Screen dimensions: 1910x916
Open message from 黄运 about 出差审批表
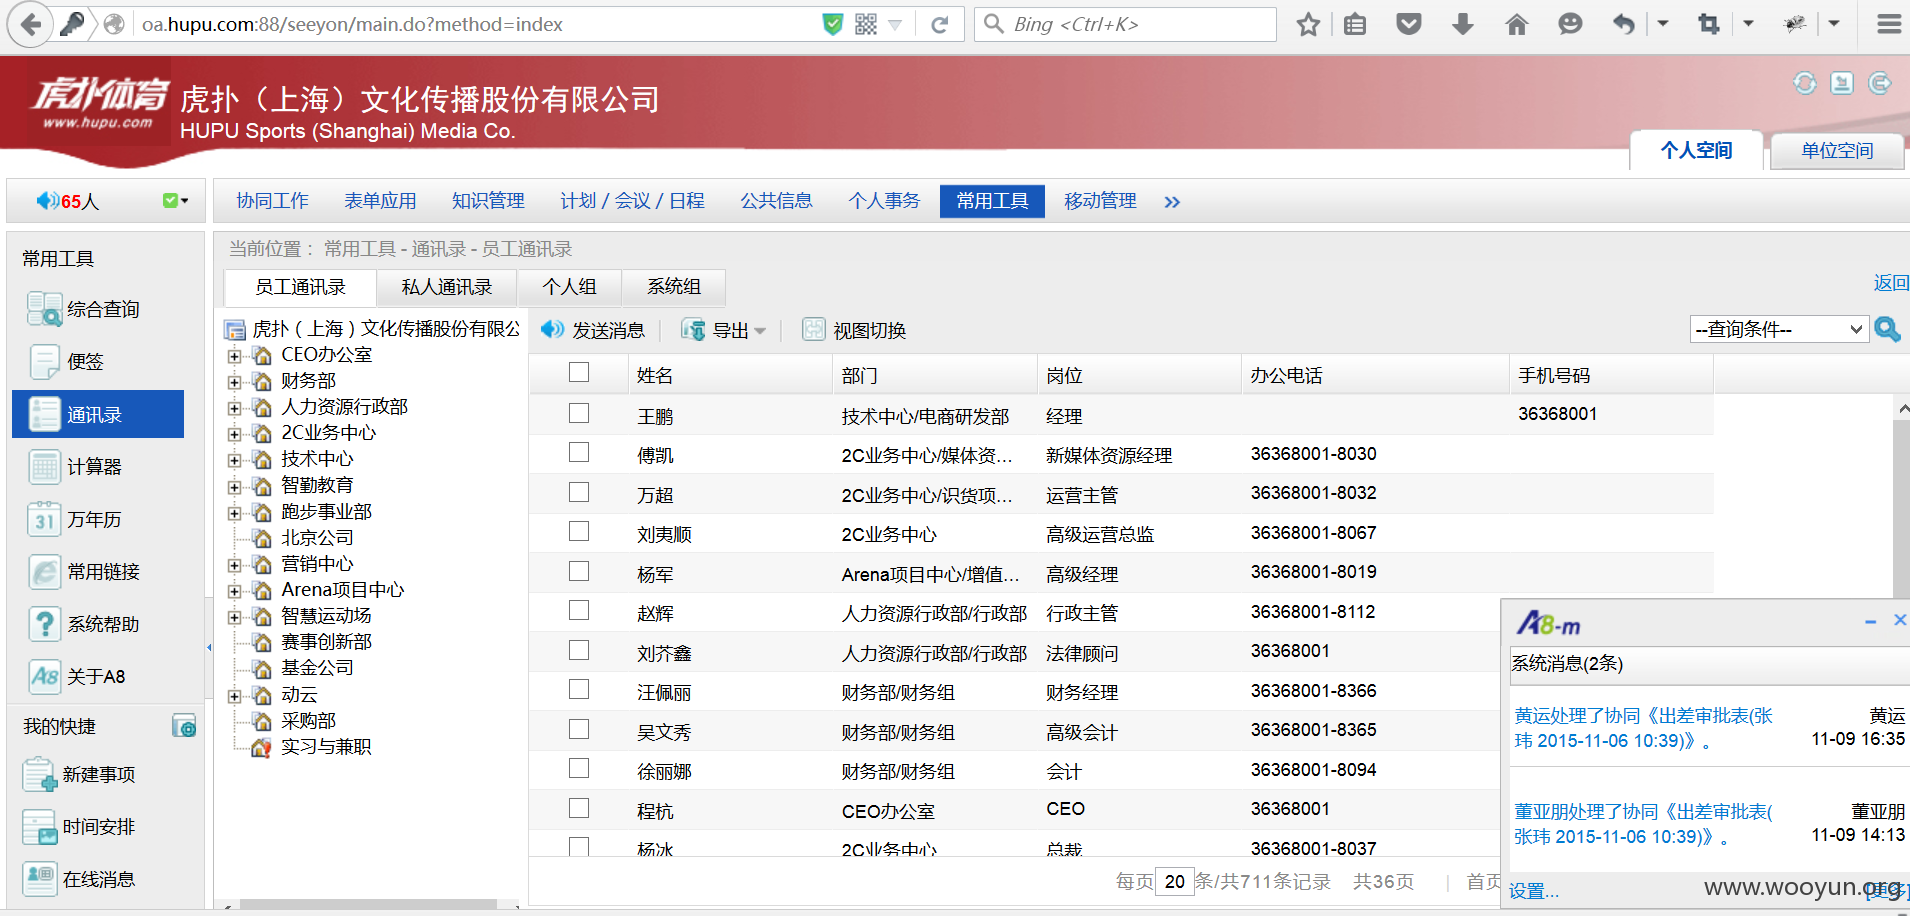click(1643, 728)
